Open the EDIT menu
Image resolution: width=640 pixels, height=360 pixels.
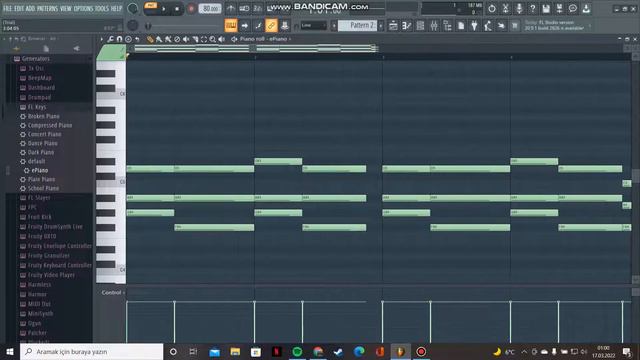point(19,8)
